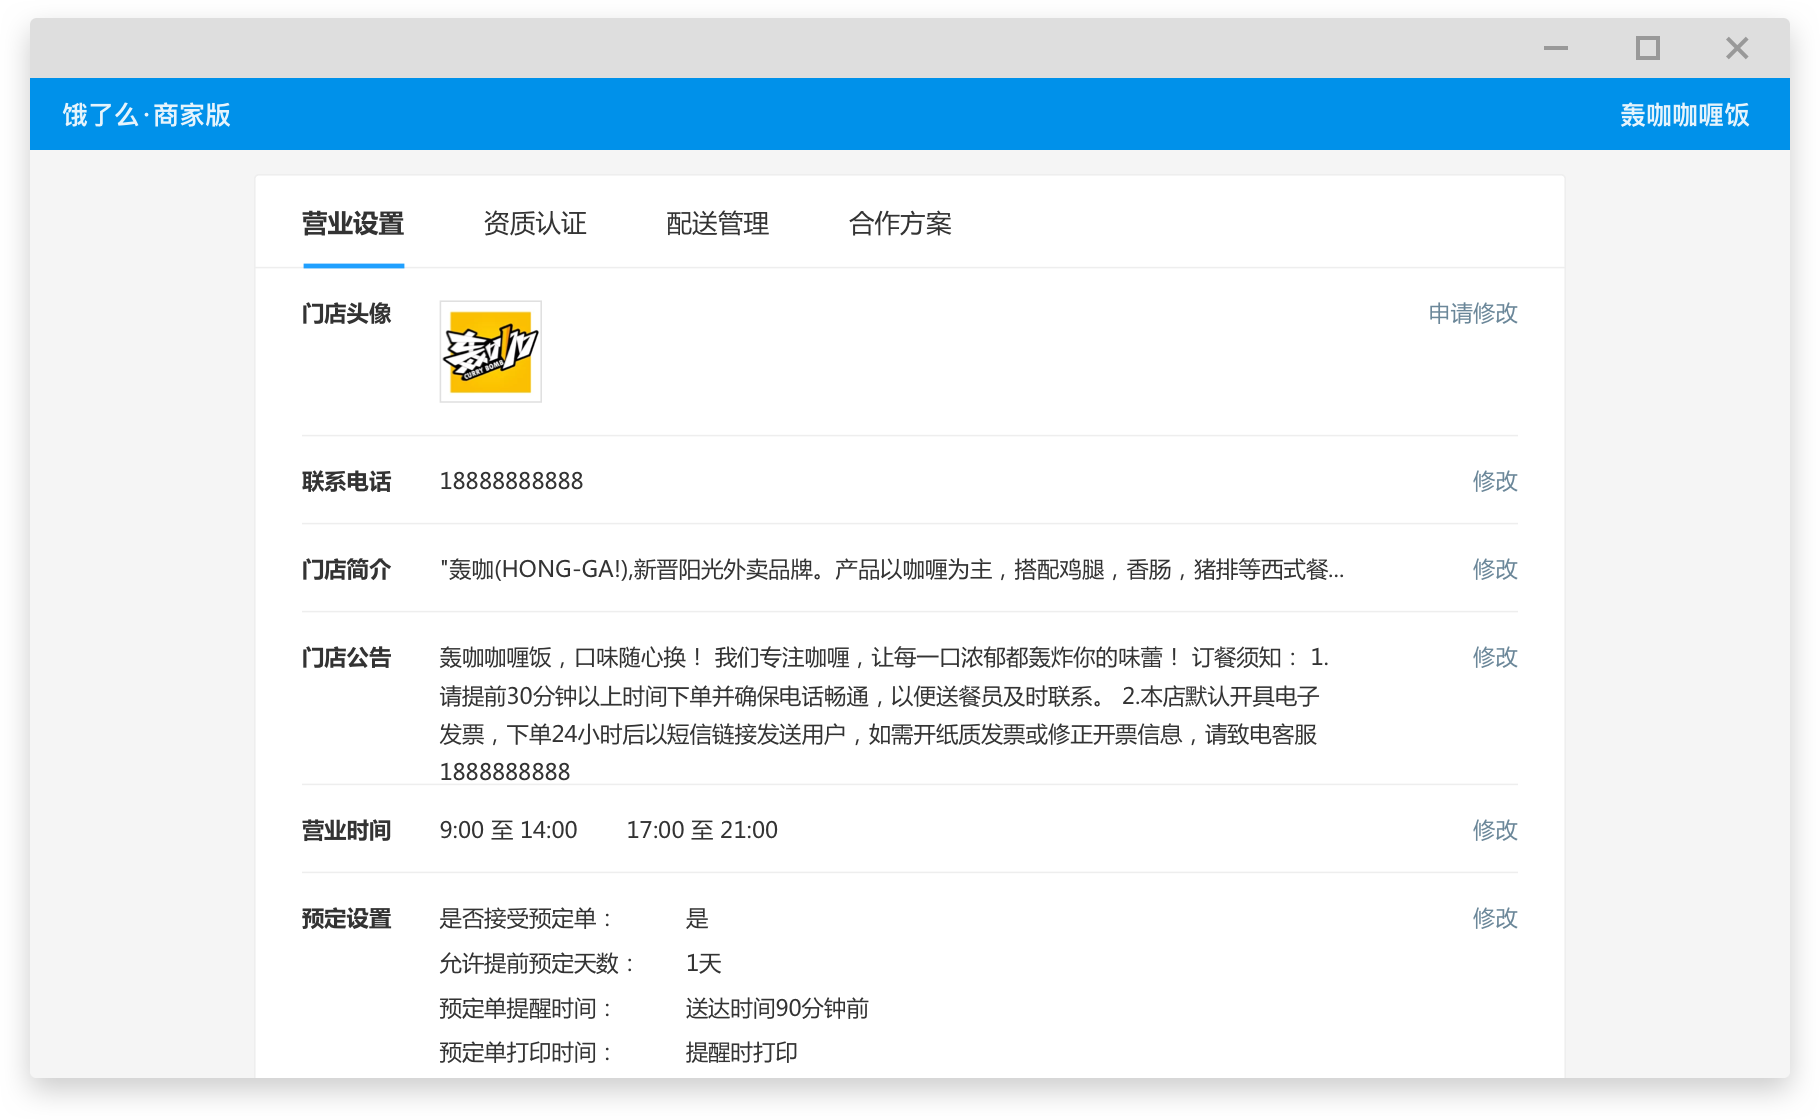
Task: Click the store name 轰咖咖喱饭 in header
Action: pos(1685,114)
